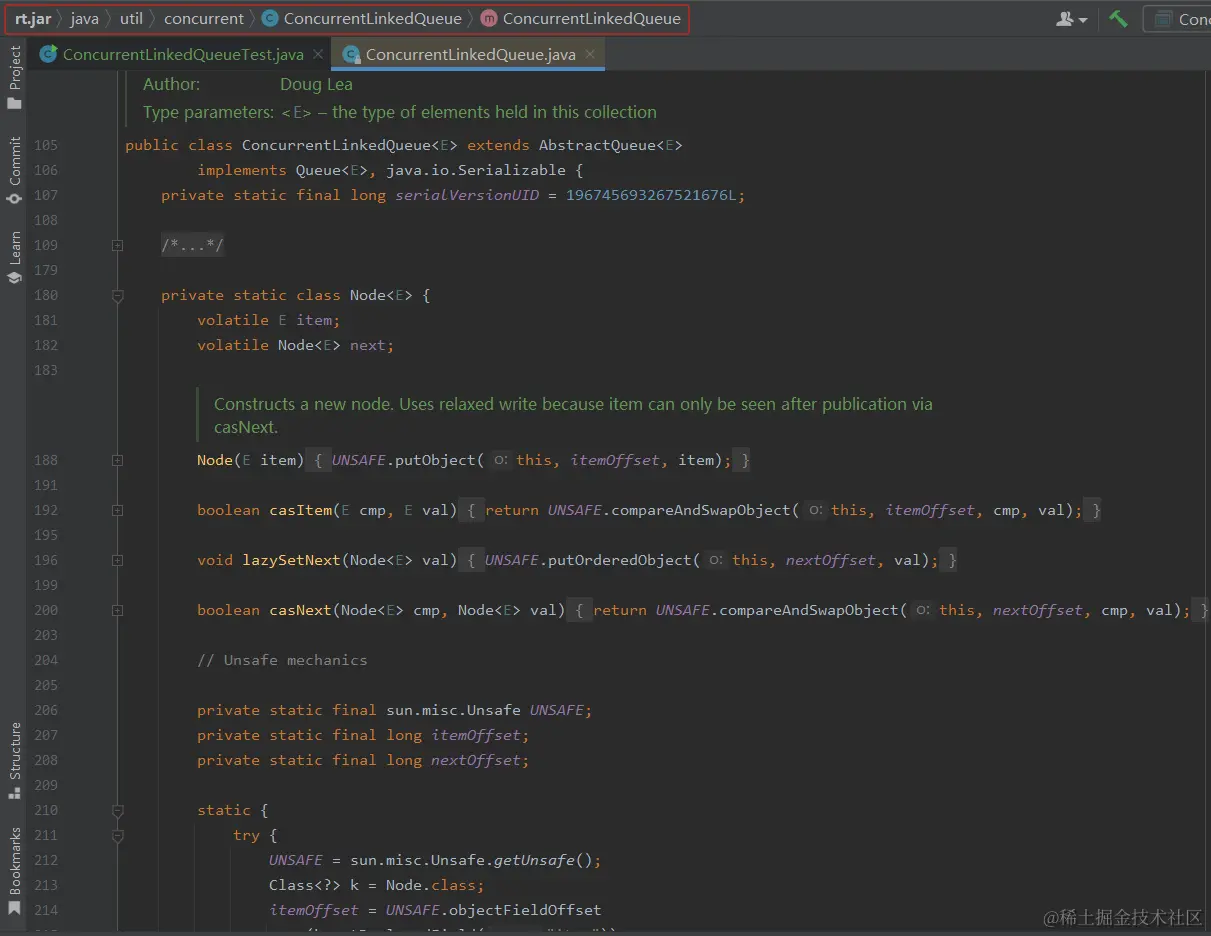Click the '// Unsafe mechanics' comment
Image resolution: width=1211 pixels, height=936 pixels.
click(x=282, y=660)
